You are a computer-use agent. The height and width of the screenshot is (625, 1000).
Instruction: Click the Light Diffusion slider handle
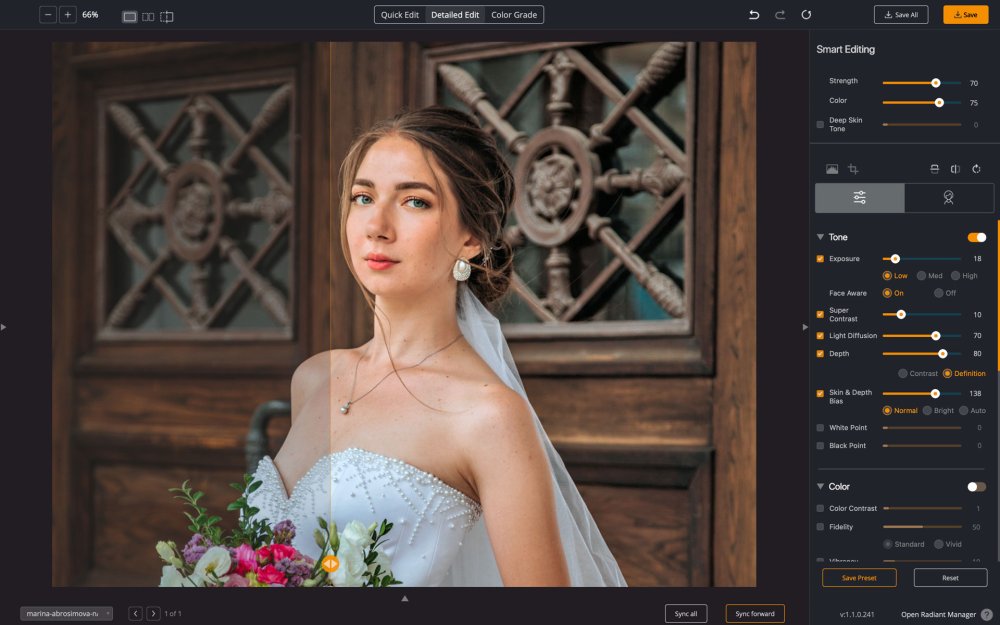coord(936,335)
